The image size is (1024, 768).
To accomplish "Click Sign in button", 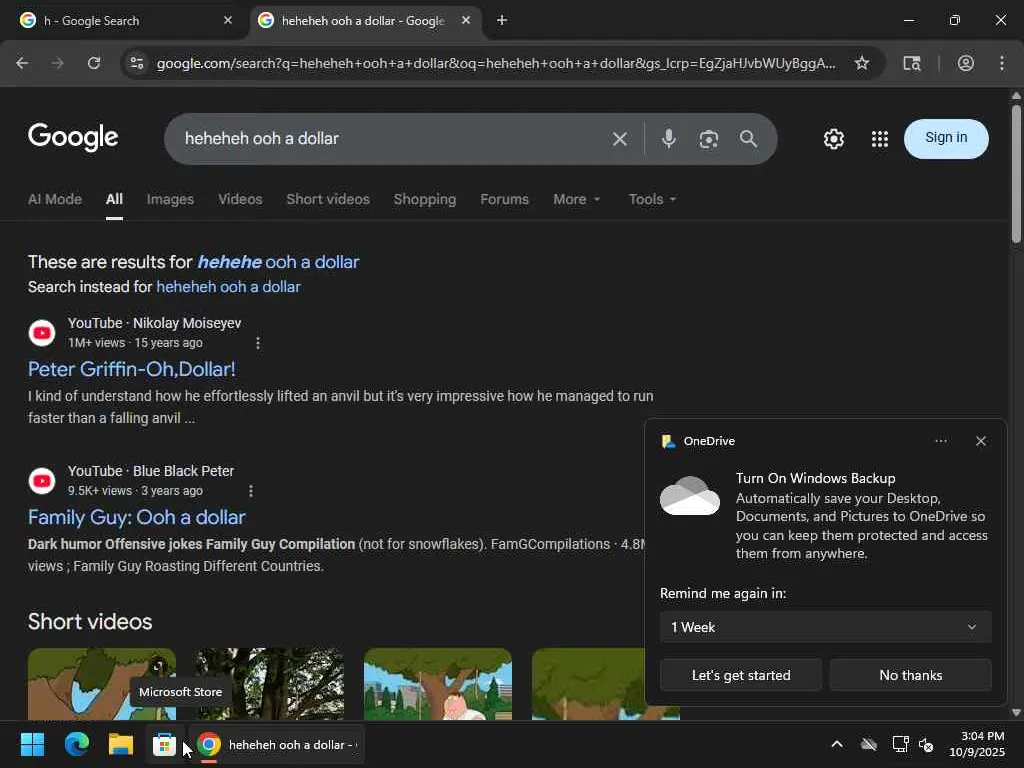I will click(x=946, y=138).
